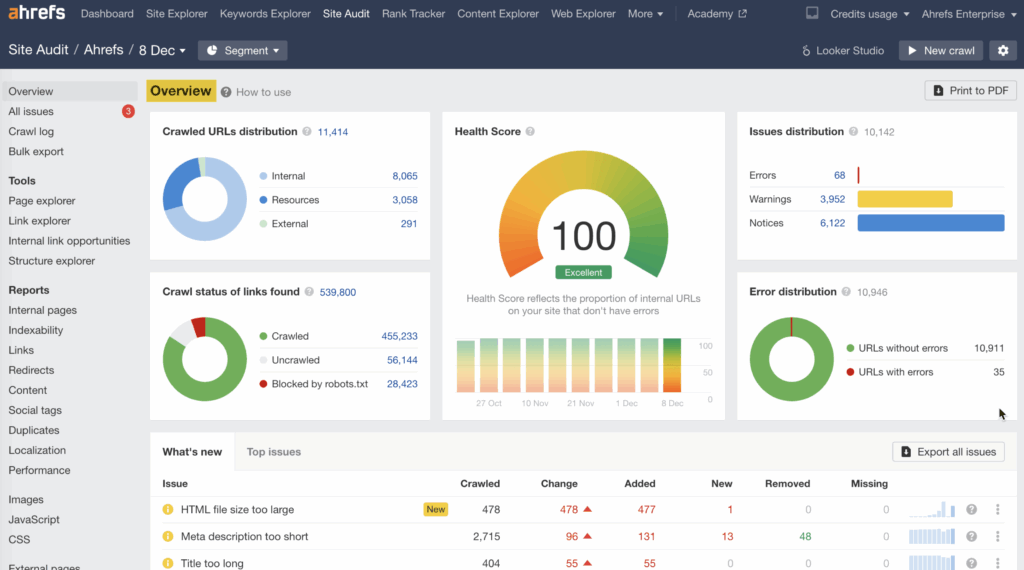
Task: Click Export all issues
Action: click(948, 452)
